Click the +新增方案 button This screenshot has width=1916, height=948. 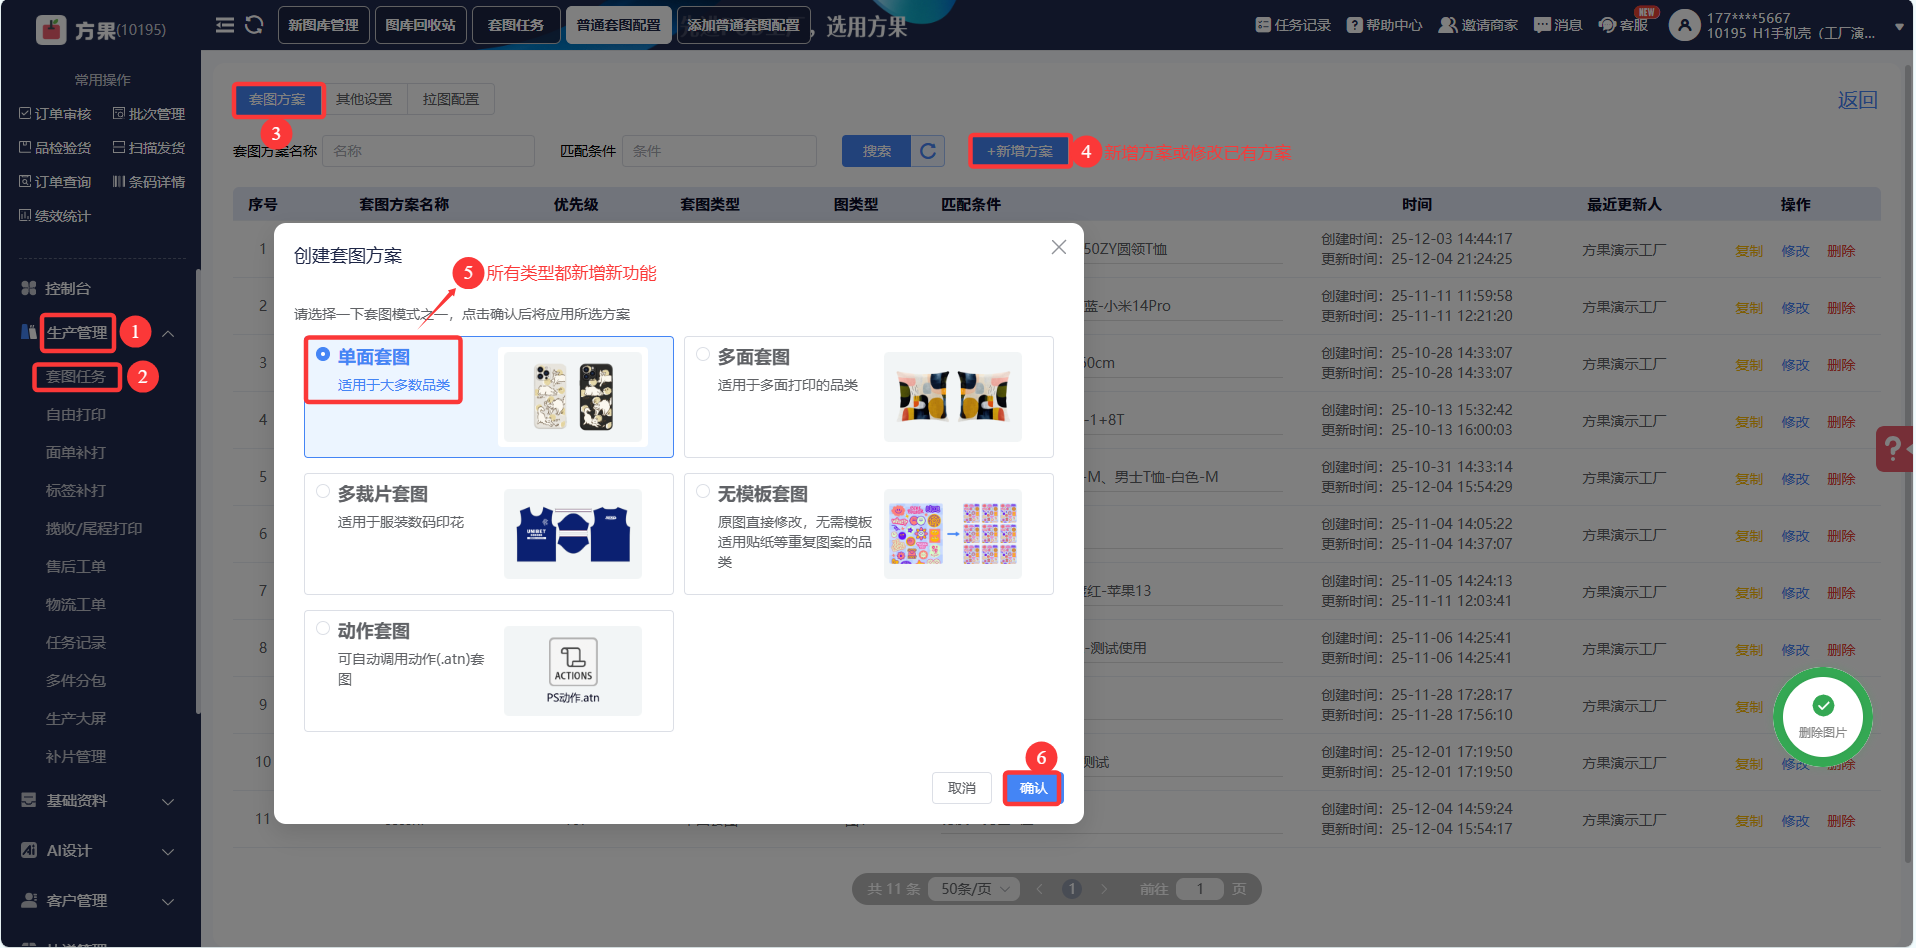1020,151
